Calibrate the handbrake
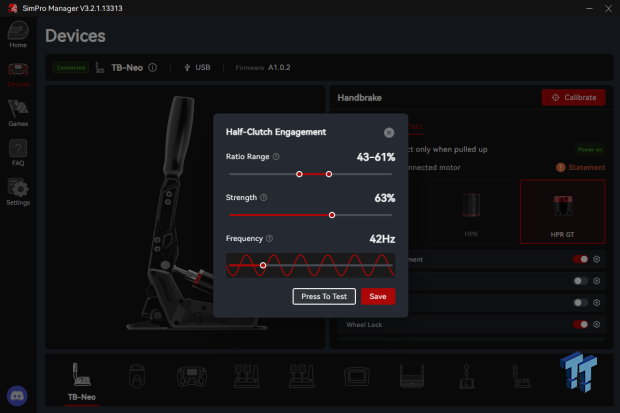This screenshot has height=413, width=620. [x=573, y=97]
